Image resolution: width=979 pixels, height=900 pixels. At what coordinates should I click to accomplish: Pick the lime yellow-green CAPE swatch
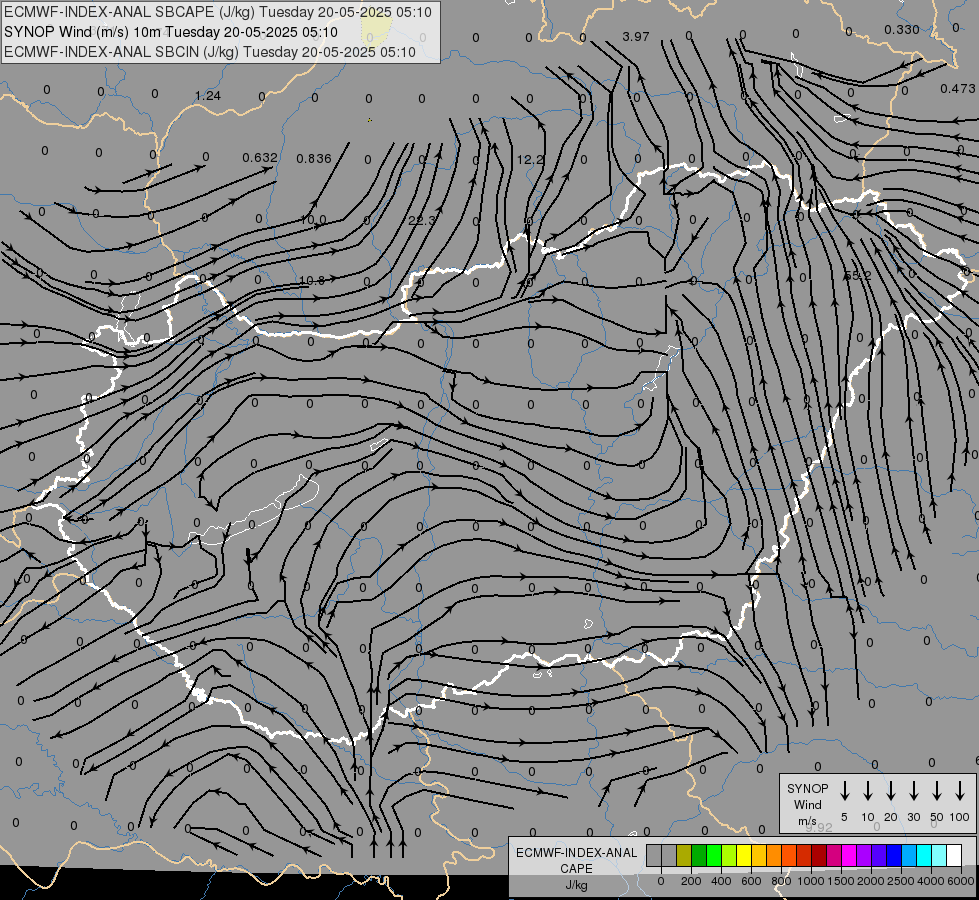coord(729,855)
